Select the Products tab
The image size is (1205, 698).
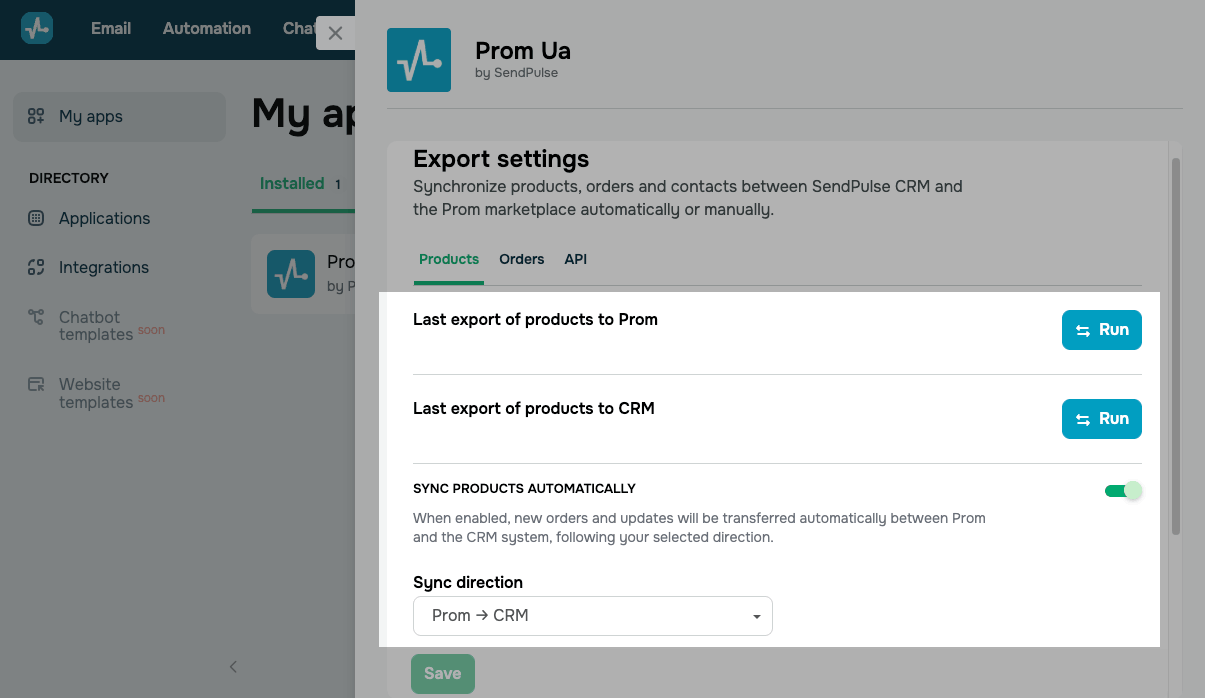[x=449, y=259]
